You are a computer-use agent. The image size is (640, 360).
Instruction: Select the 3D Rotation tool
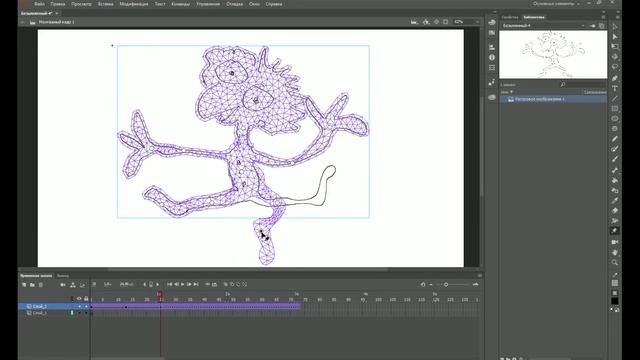coord(615,57)
